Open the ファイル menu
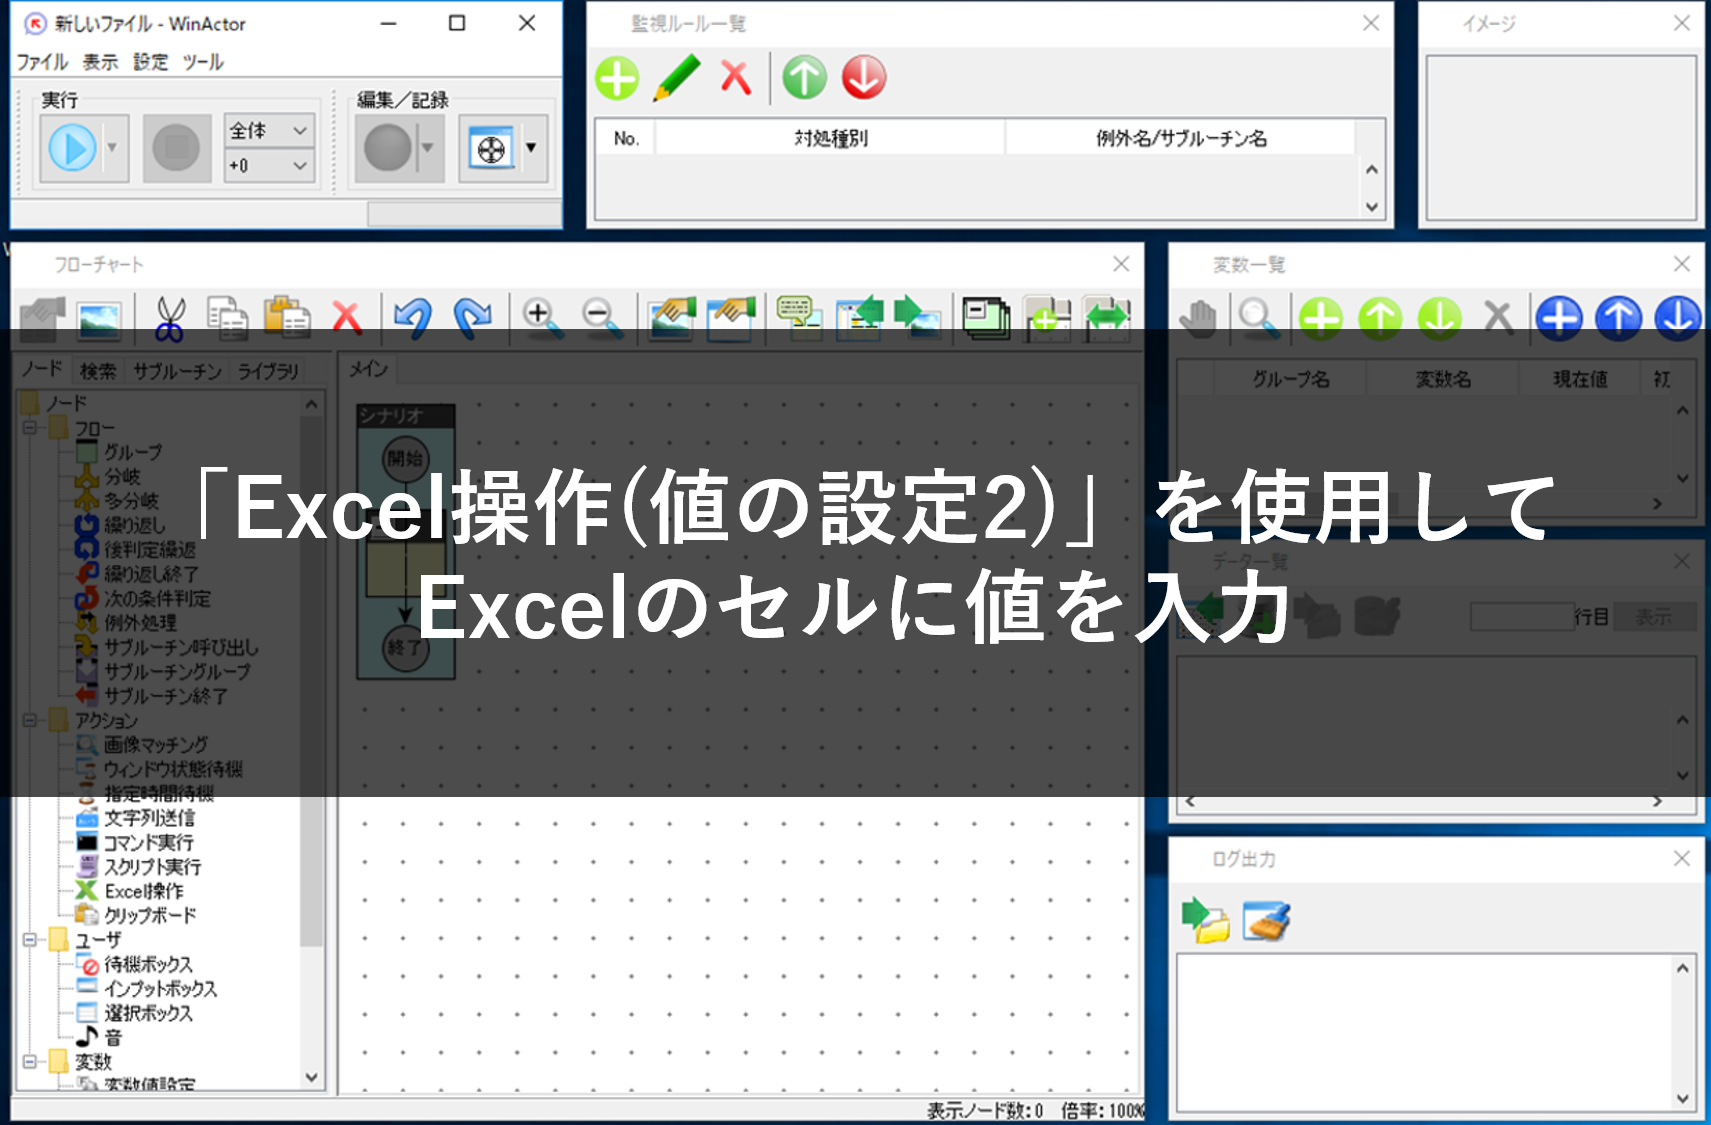This screenshot has height=1125, width=1711. point(43,62)
